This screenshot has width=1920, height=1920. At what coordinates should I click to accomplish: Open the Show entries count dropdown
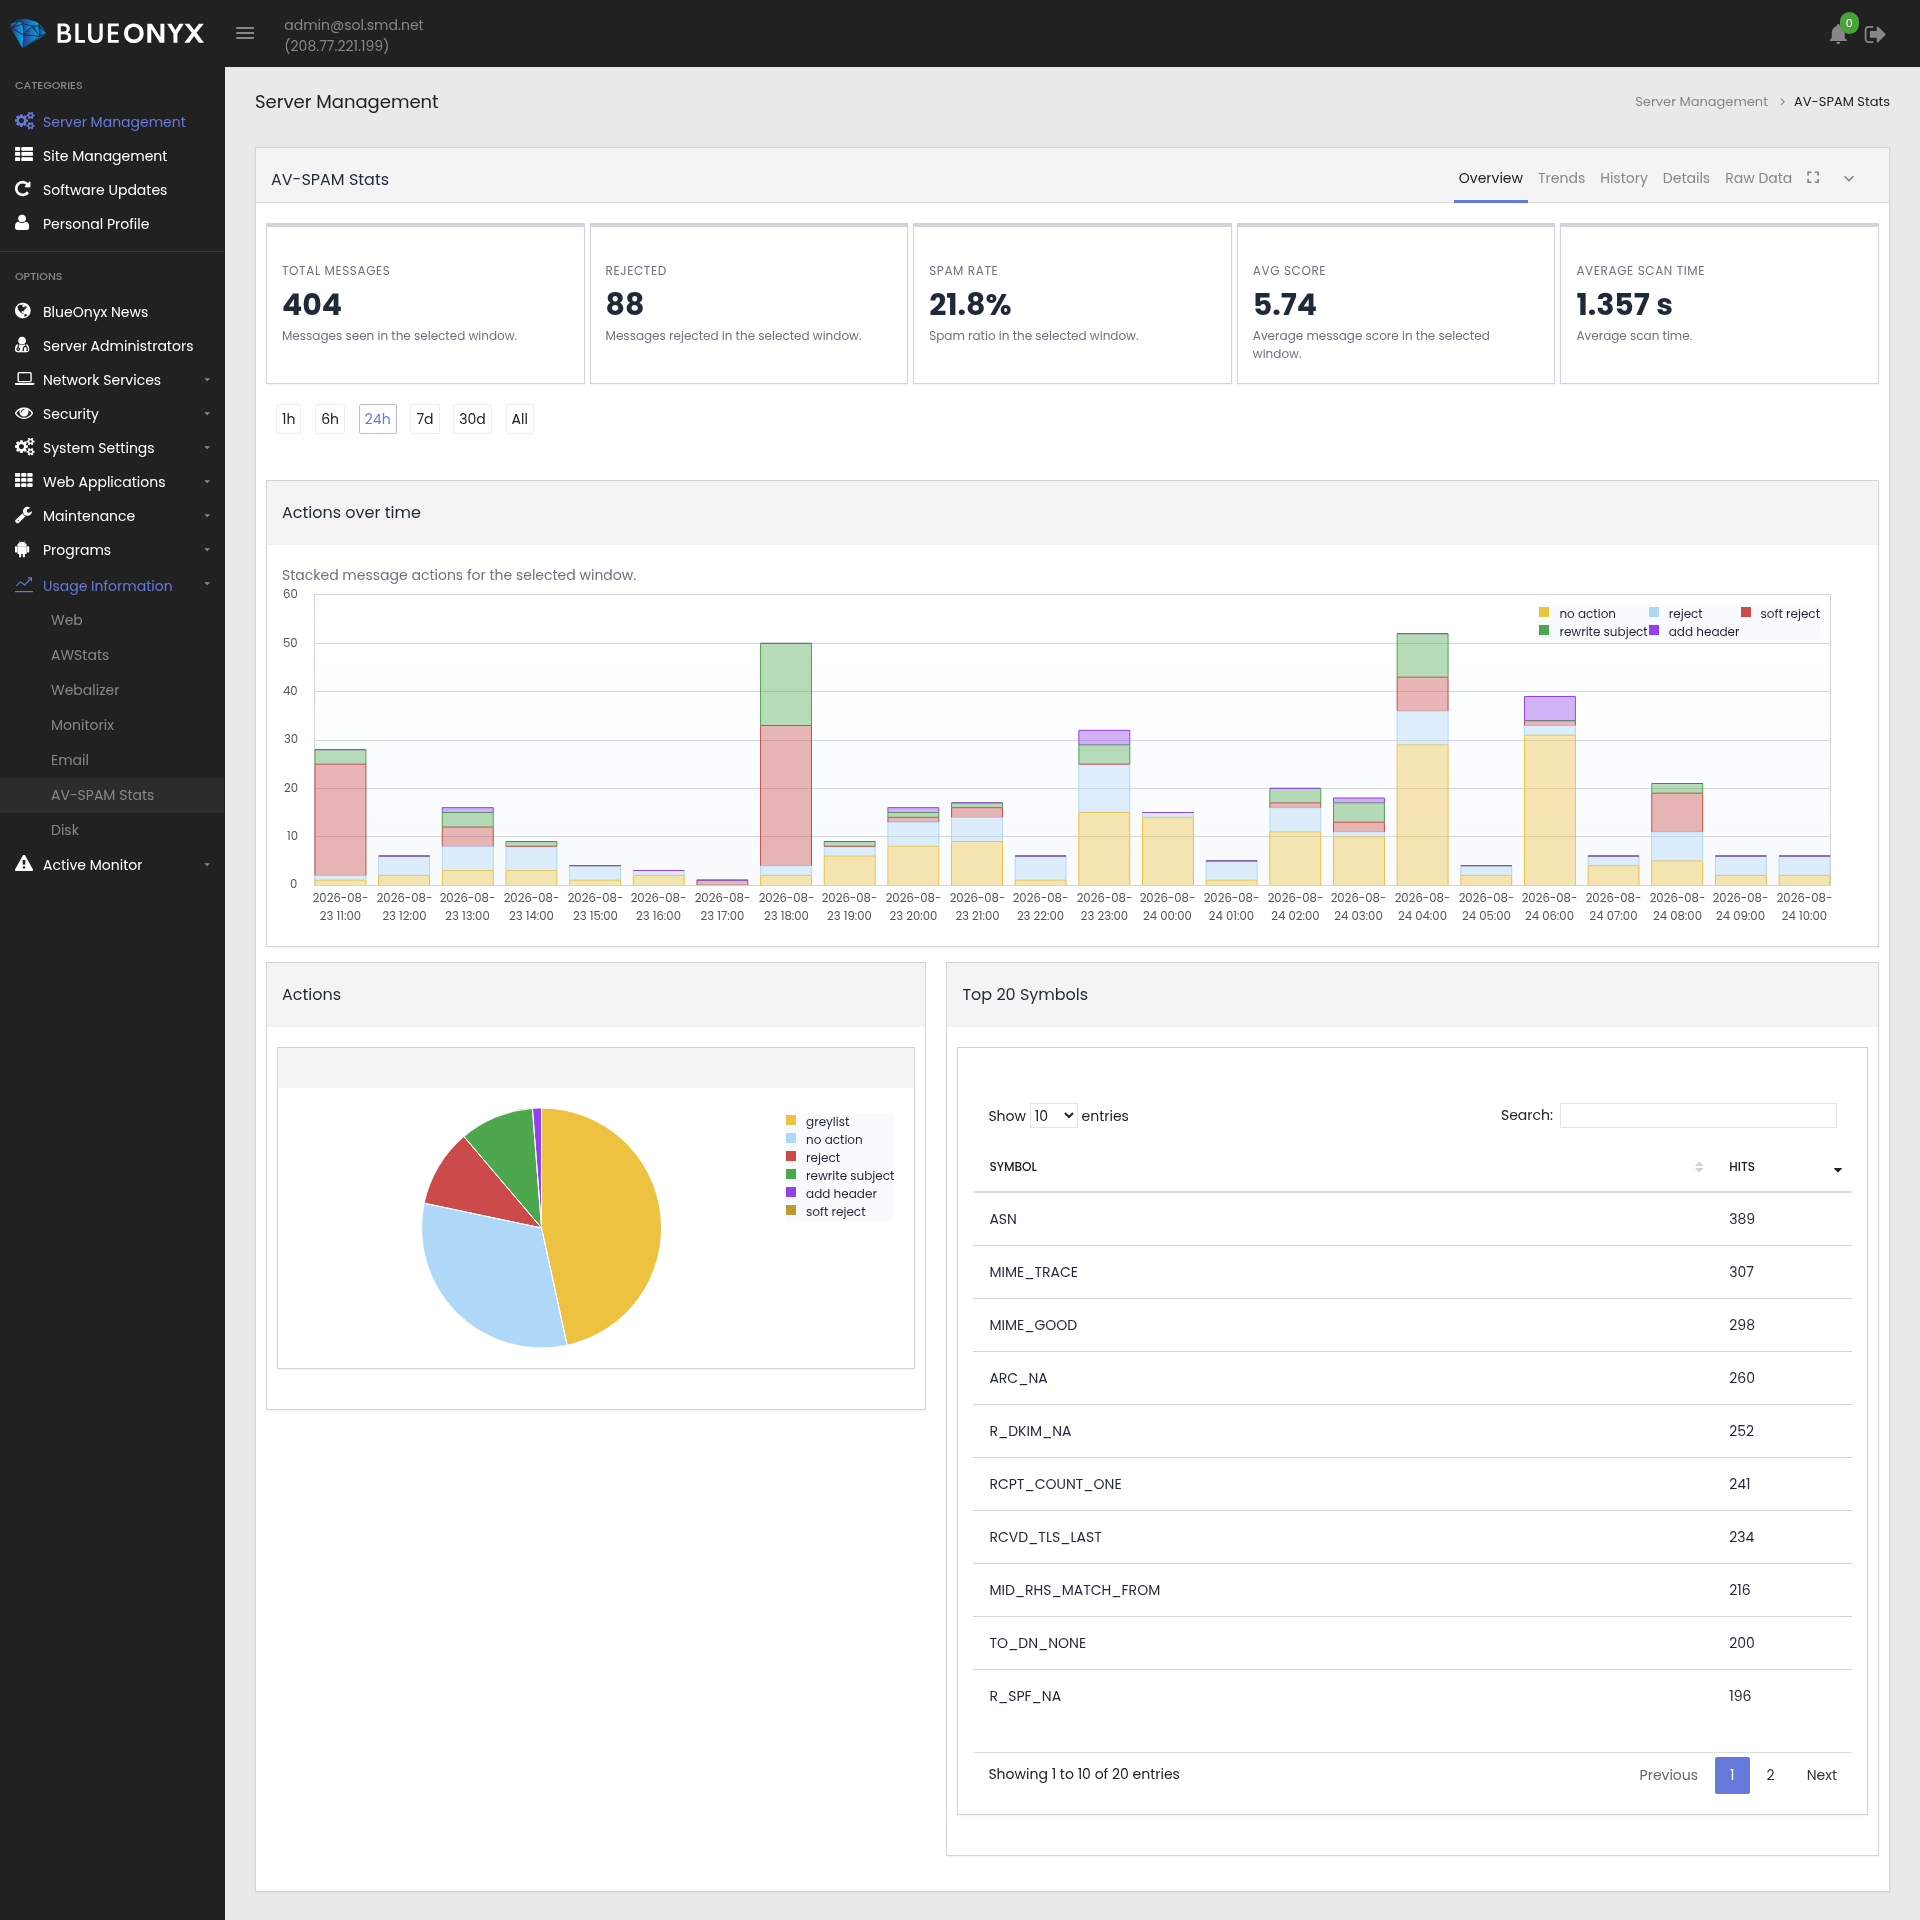(x=1054, y=1115)
